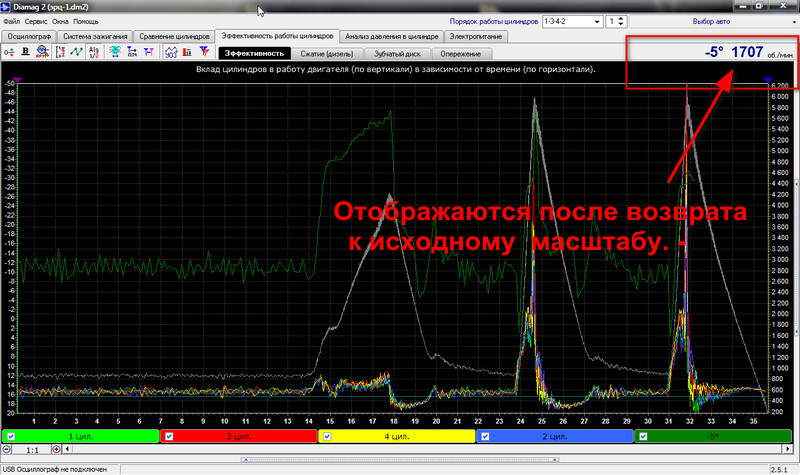Click the zoom-out minus icon near 1:1
Image resolution: width=800 pixels, height=475 pixels.
coord(7,449)
